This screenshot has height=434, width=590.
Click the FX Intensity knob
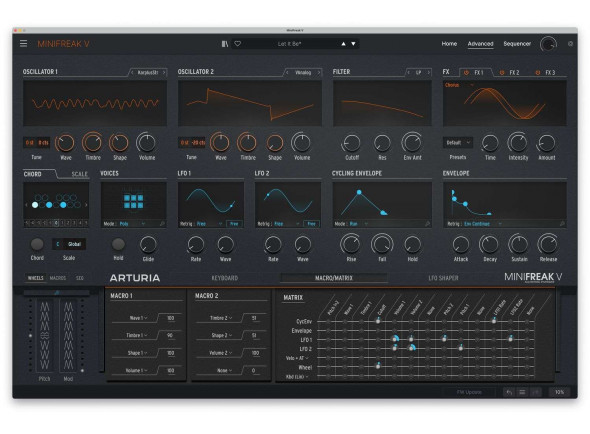[x=518, y=143]
